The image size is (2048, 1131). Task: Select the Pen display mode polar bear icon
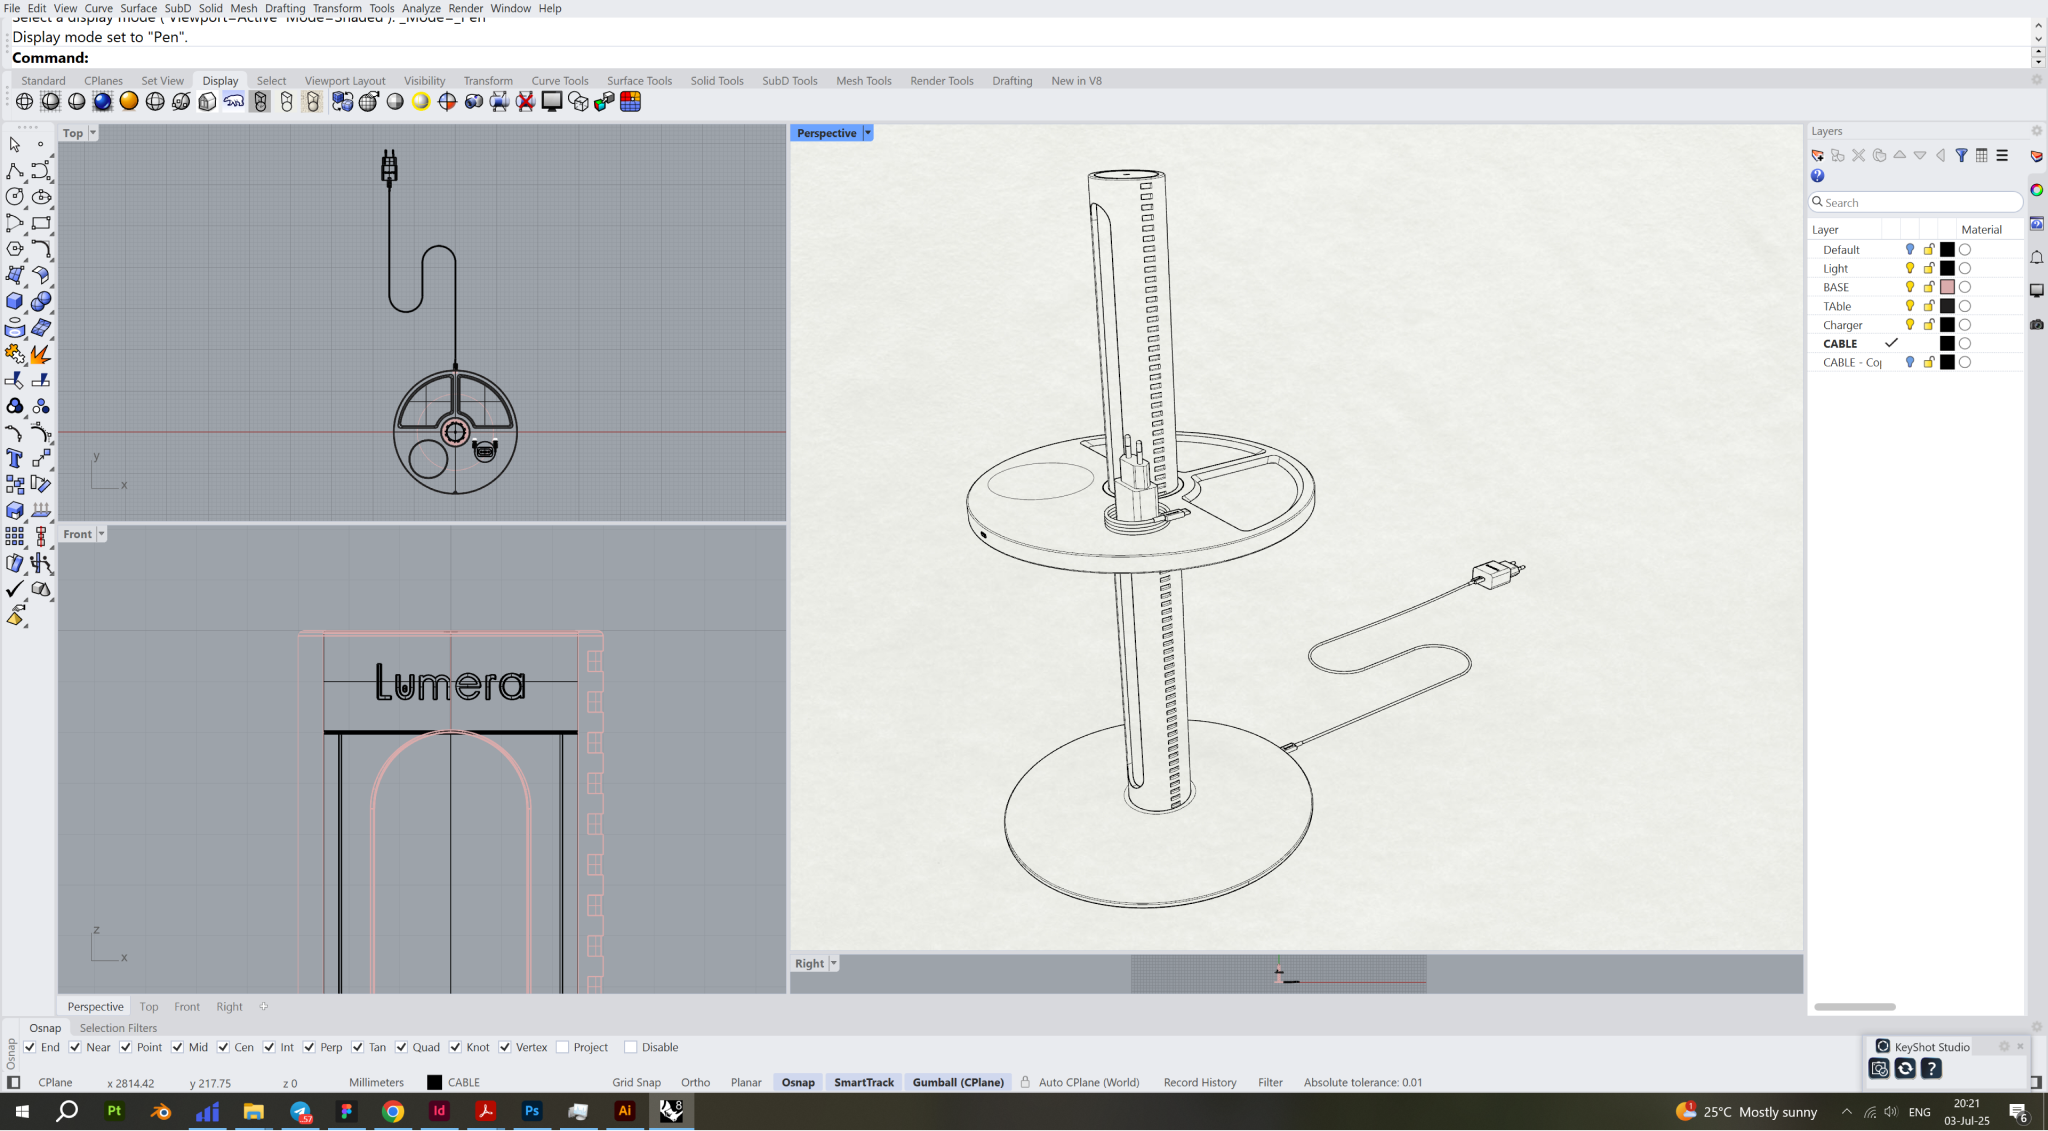[x=233, y=102]
